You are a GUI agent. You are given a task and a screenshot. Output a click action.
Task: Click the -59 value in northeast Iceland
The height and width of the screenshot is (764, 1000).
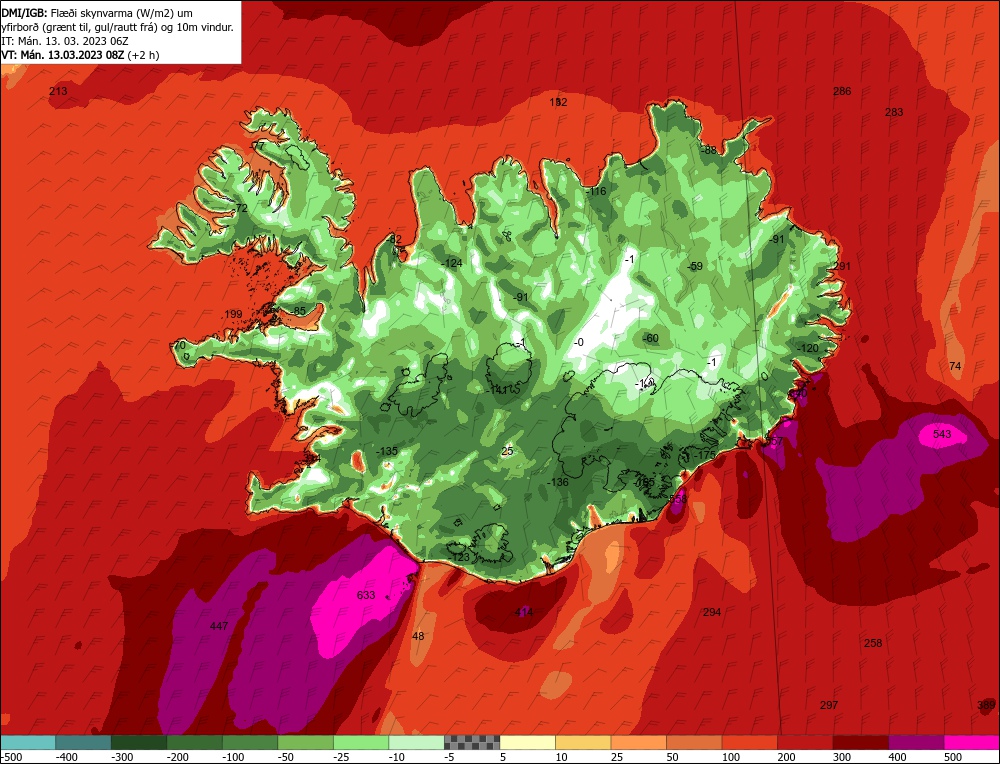pyautogui.click(x=695, y=266)
